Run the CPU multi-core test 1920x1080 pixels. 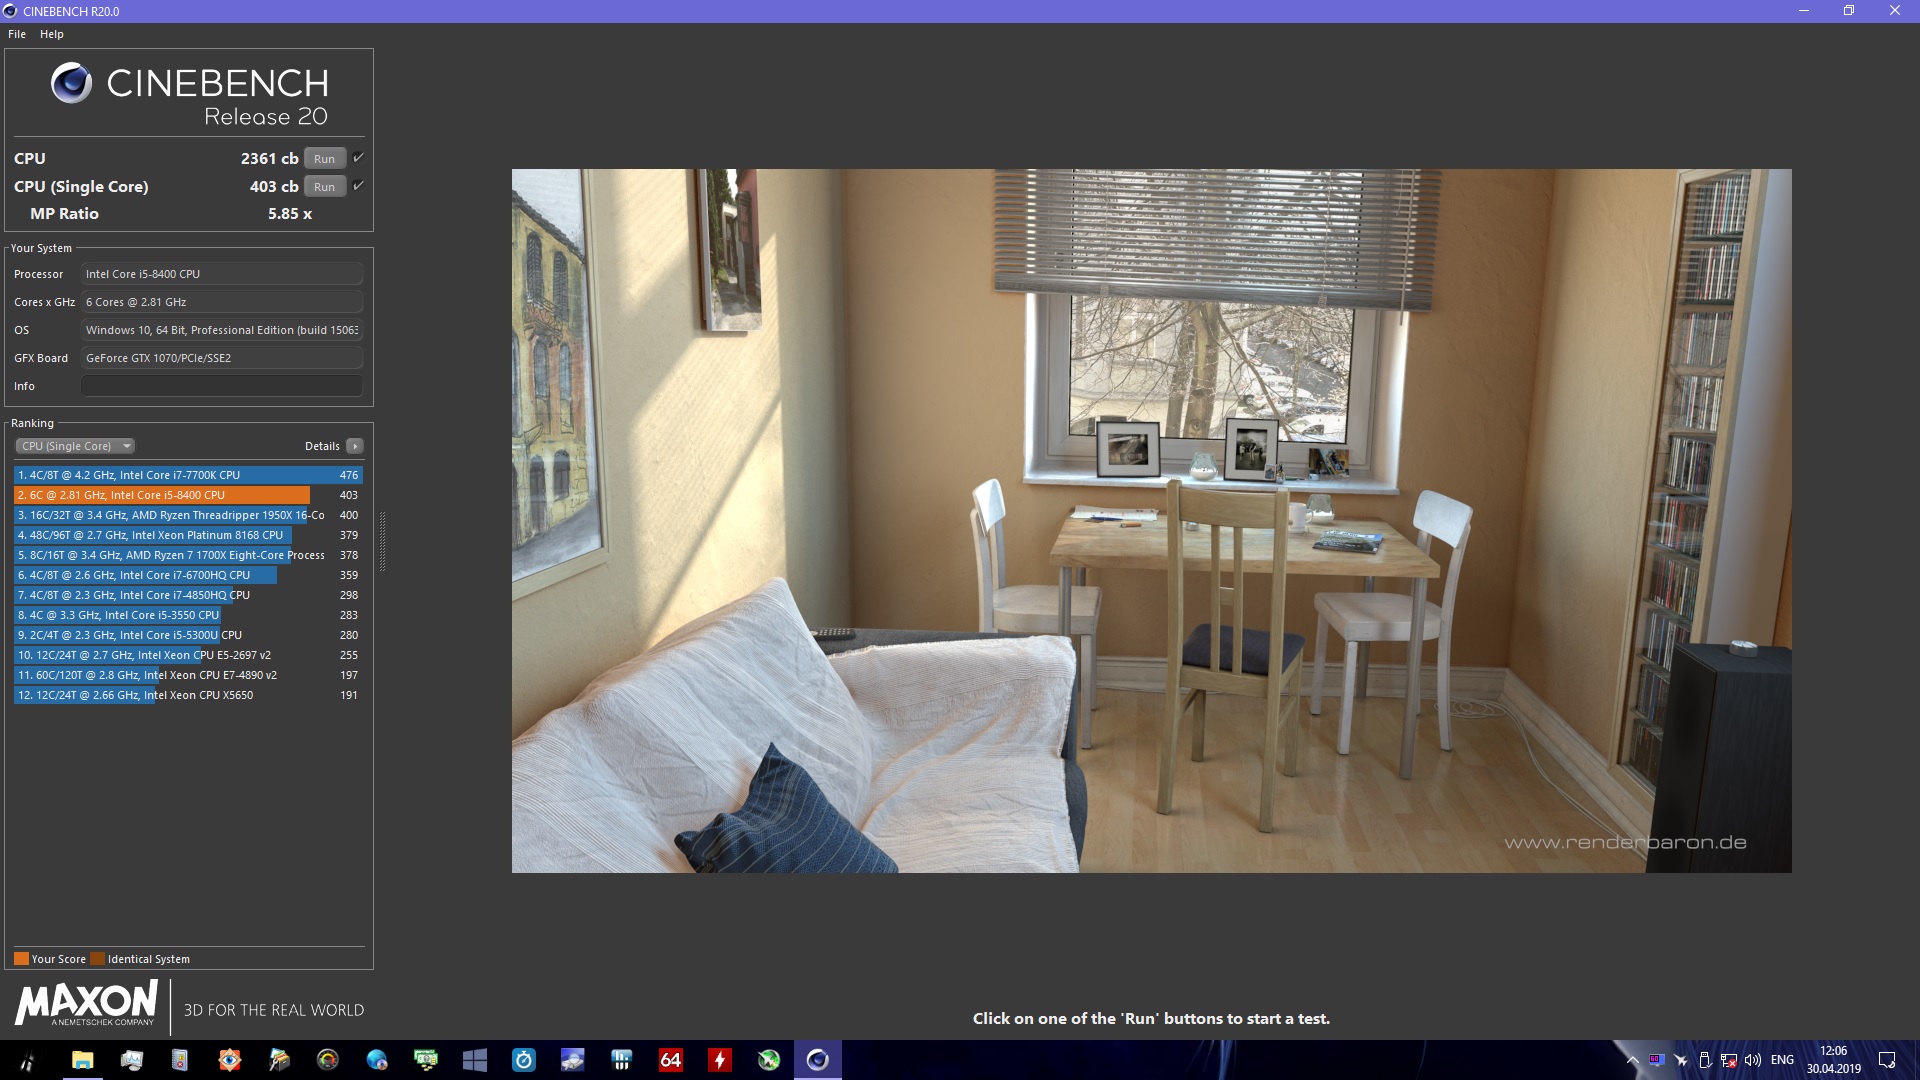(x=324, y=159)
